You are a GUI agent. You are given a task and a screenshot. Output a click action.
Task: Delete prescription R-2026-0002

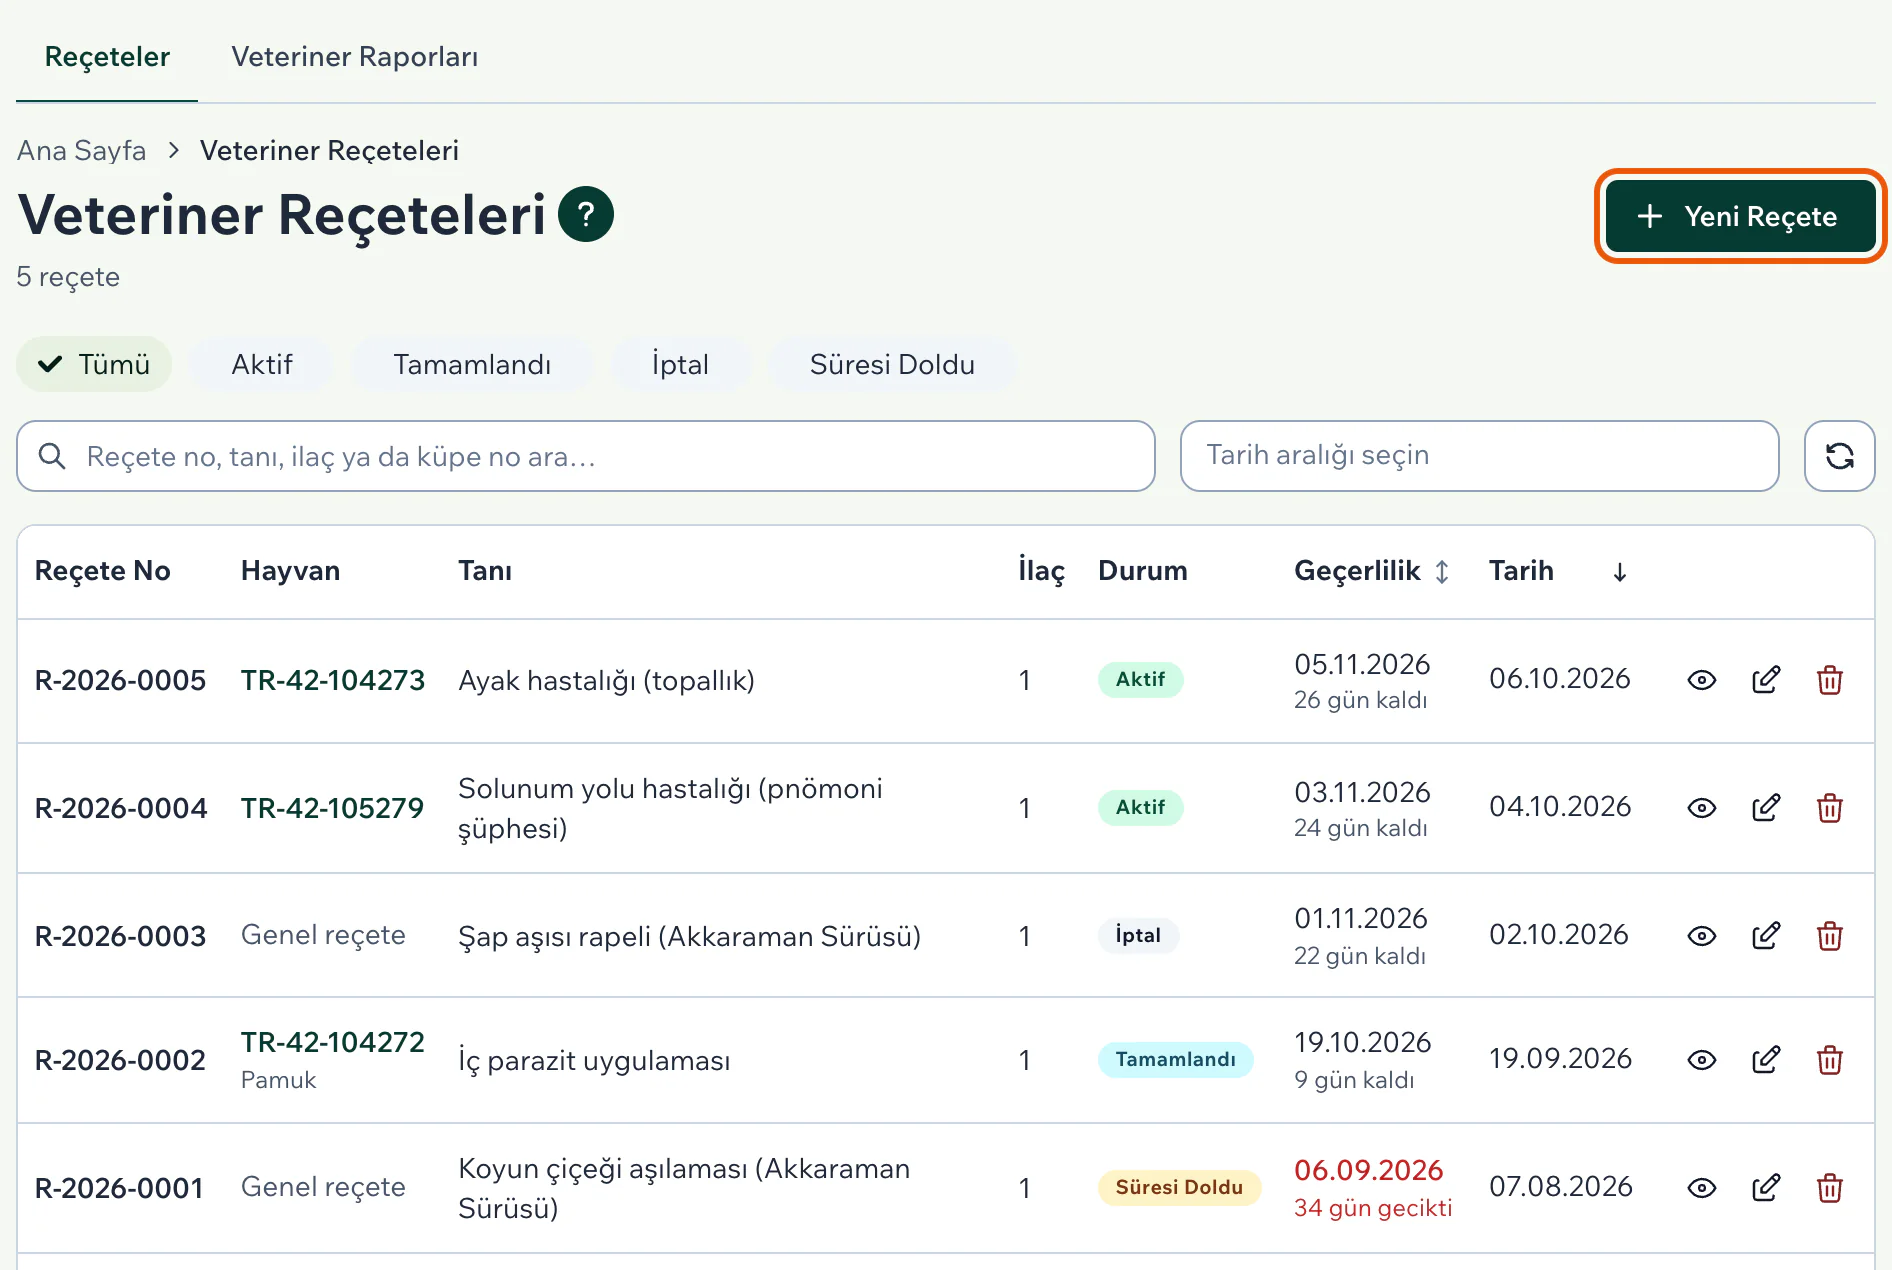(x=1830, y=1060)
